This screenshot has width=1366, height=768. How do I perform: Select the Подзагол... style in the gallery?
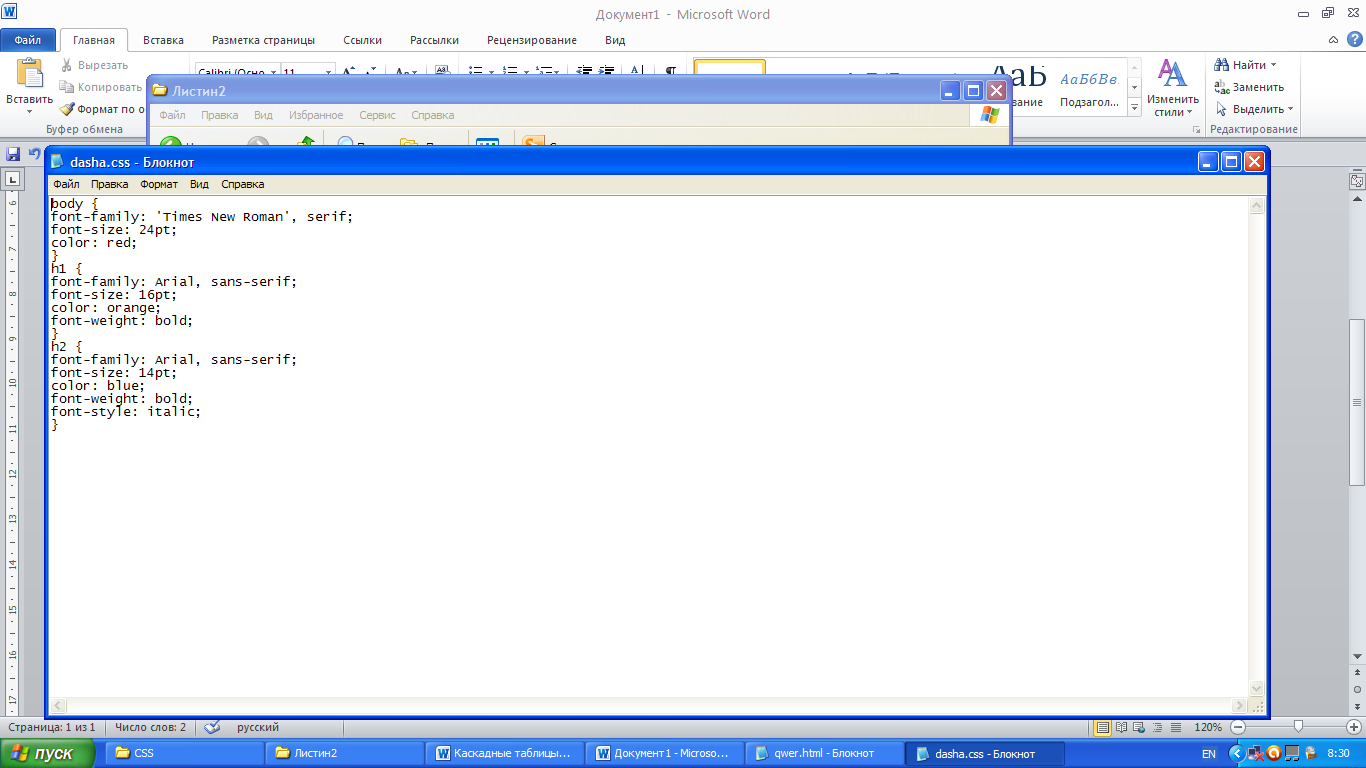[x=1089, y=88]
